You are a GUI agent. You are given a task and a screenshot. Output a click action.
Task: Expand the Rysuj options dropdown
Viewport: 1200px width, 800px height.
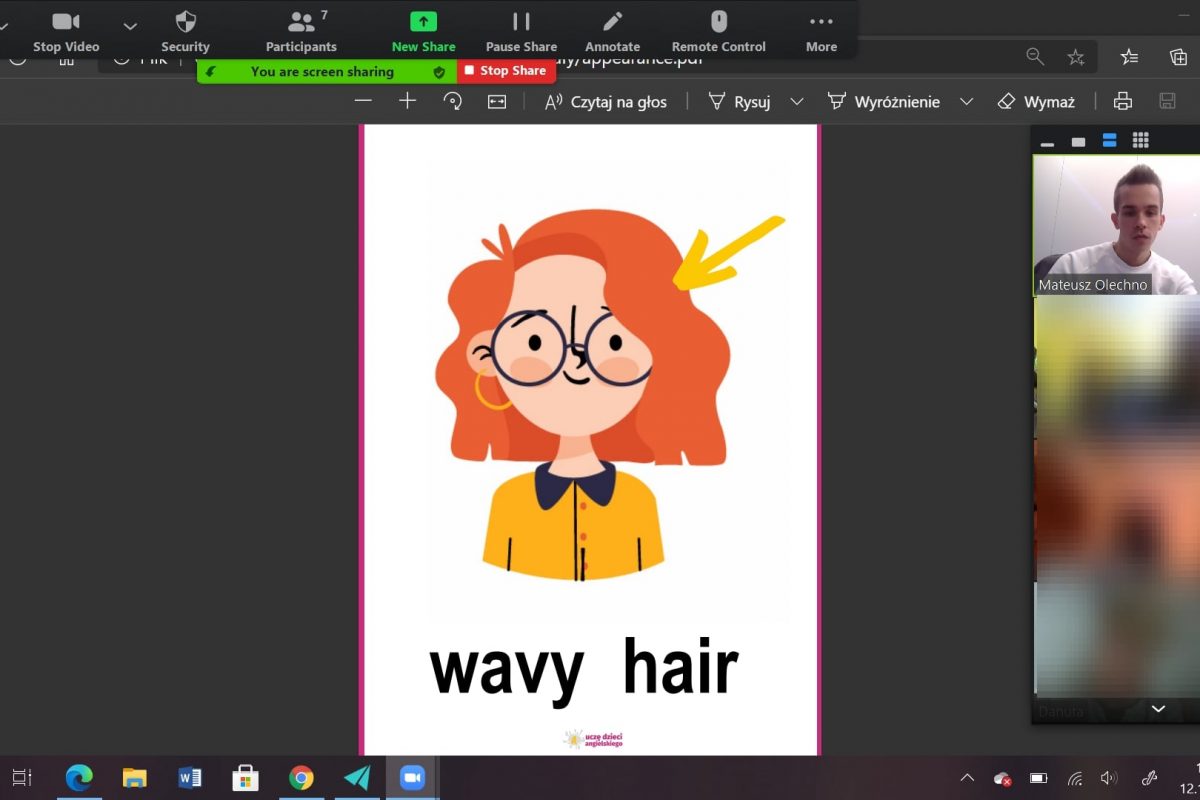coord(797,101)
